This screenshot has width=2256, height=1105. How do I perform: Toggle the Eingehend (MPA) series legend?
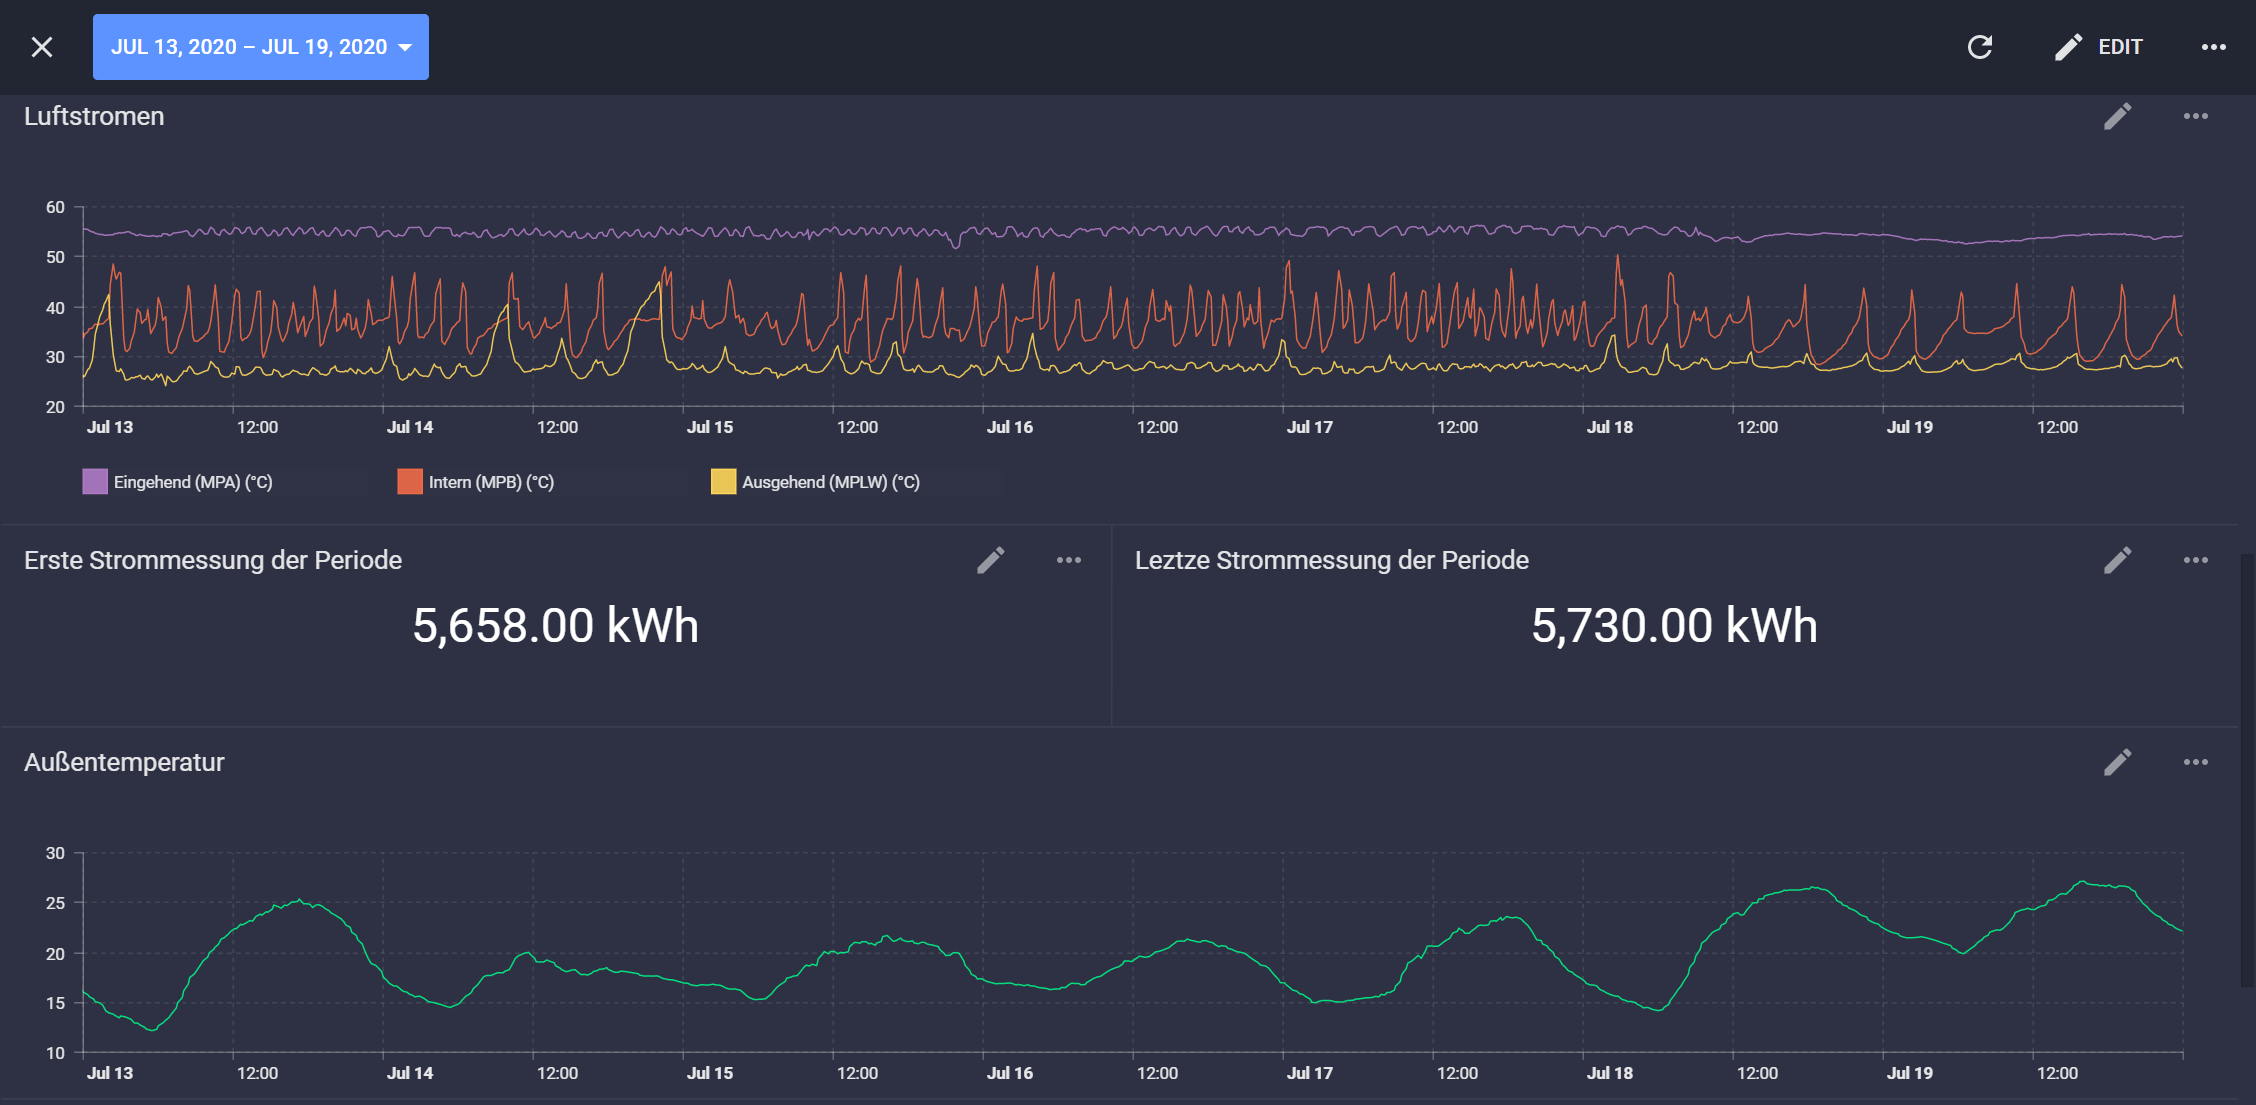pyautogui.click(x=192, y=482)
